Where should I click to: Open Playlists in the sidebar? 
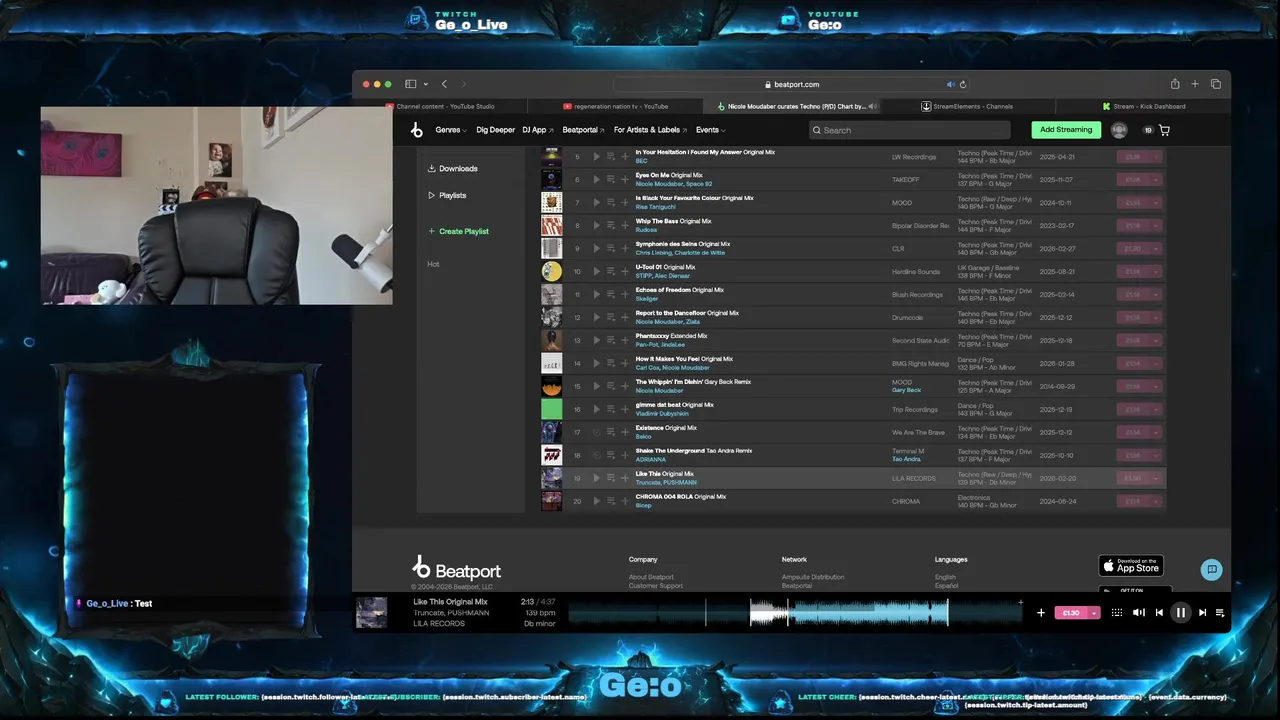(x=447, y=195)
